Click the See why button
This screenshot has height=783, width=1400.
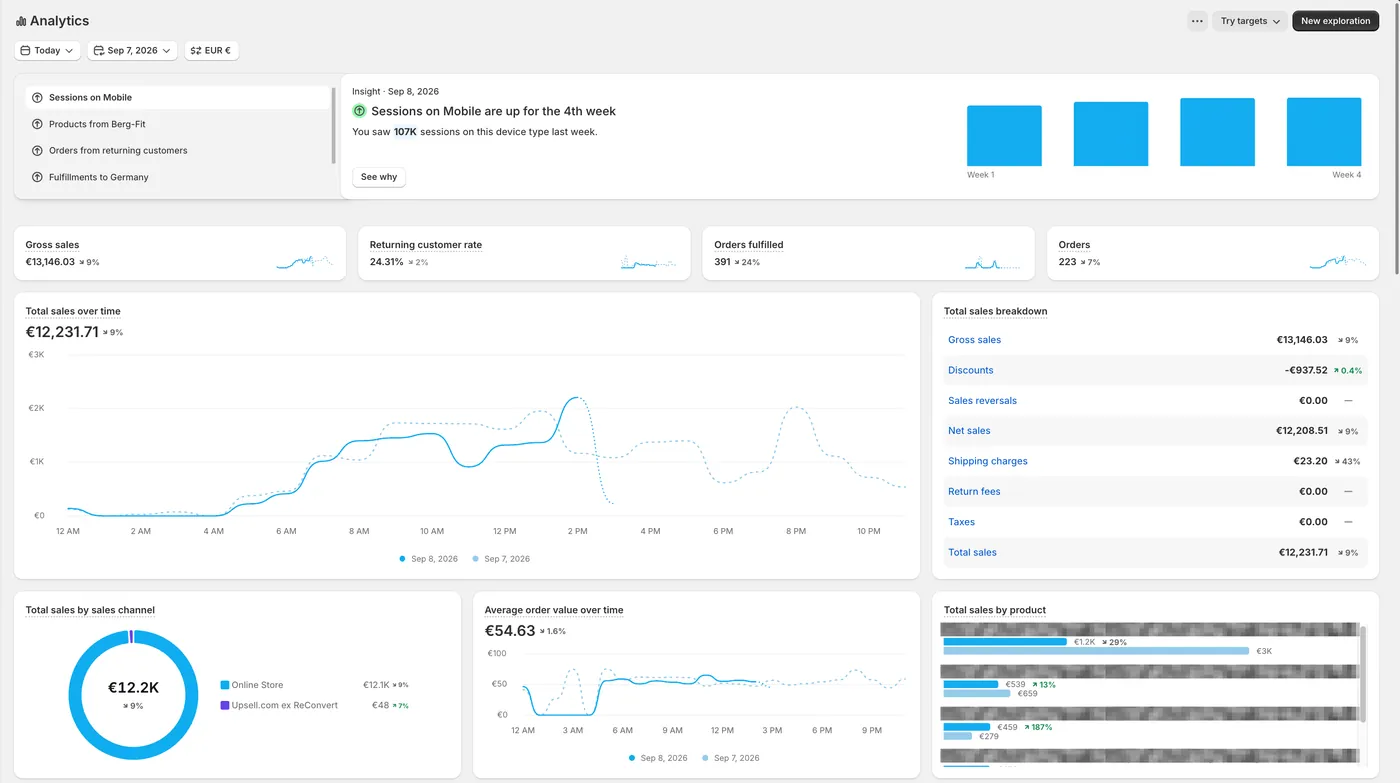point(379,177)
